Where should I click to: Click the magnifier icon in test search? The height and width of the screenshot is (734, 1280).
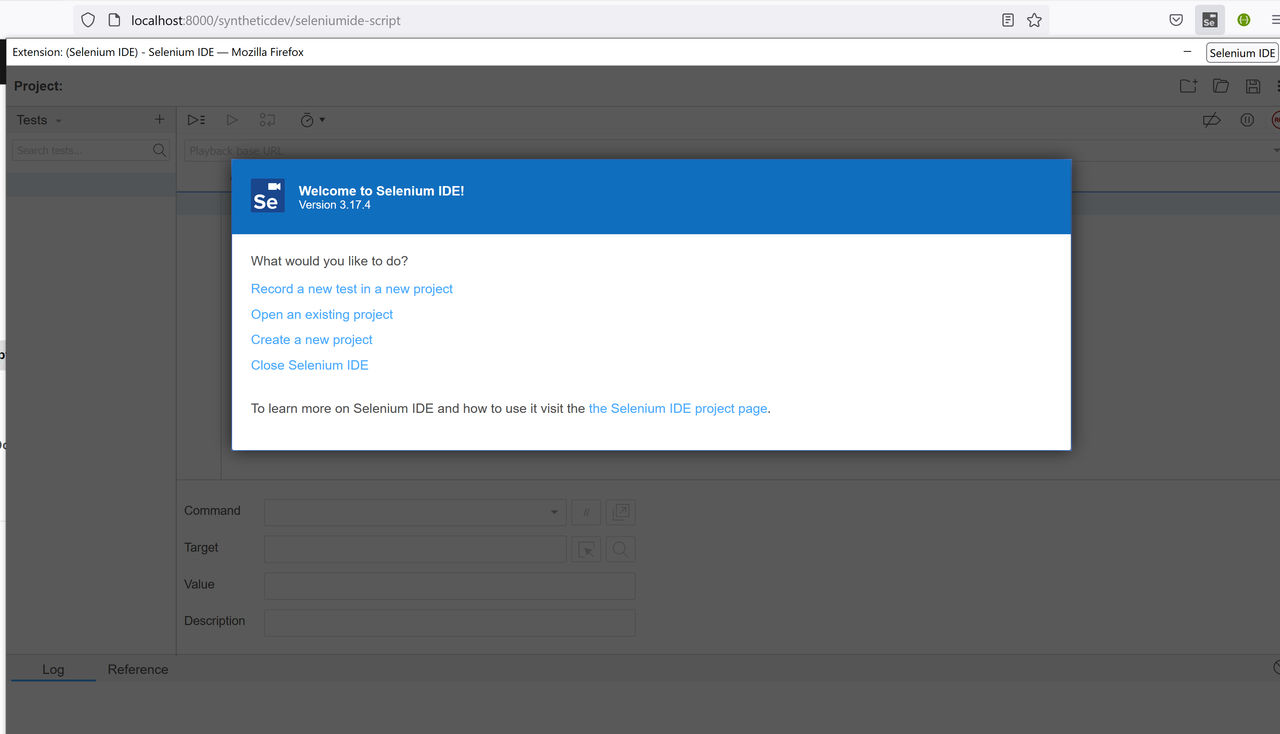coord(160,150)
